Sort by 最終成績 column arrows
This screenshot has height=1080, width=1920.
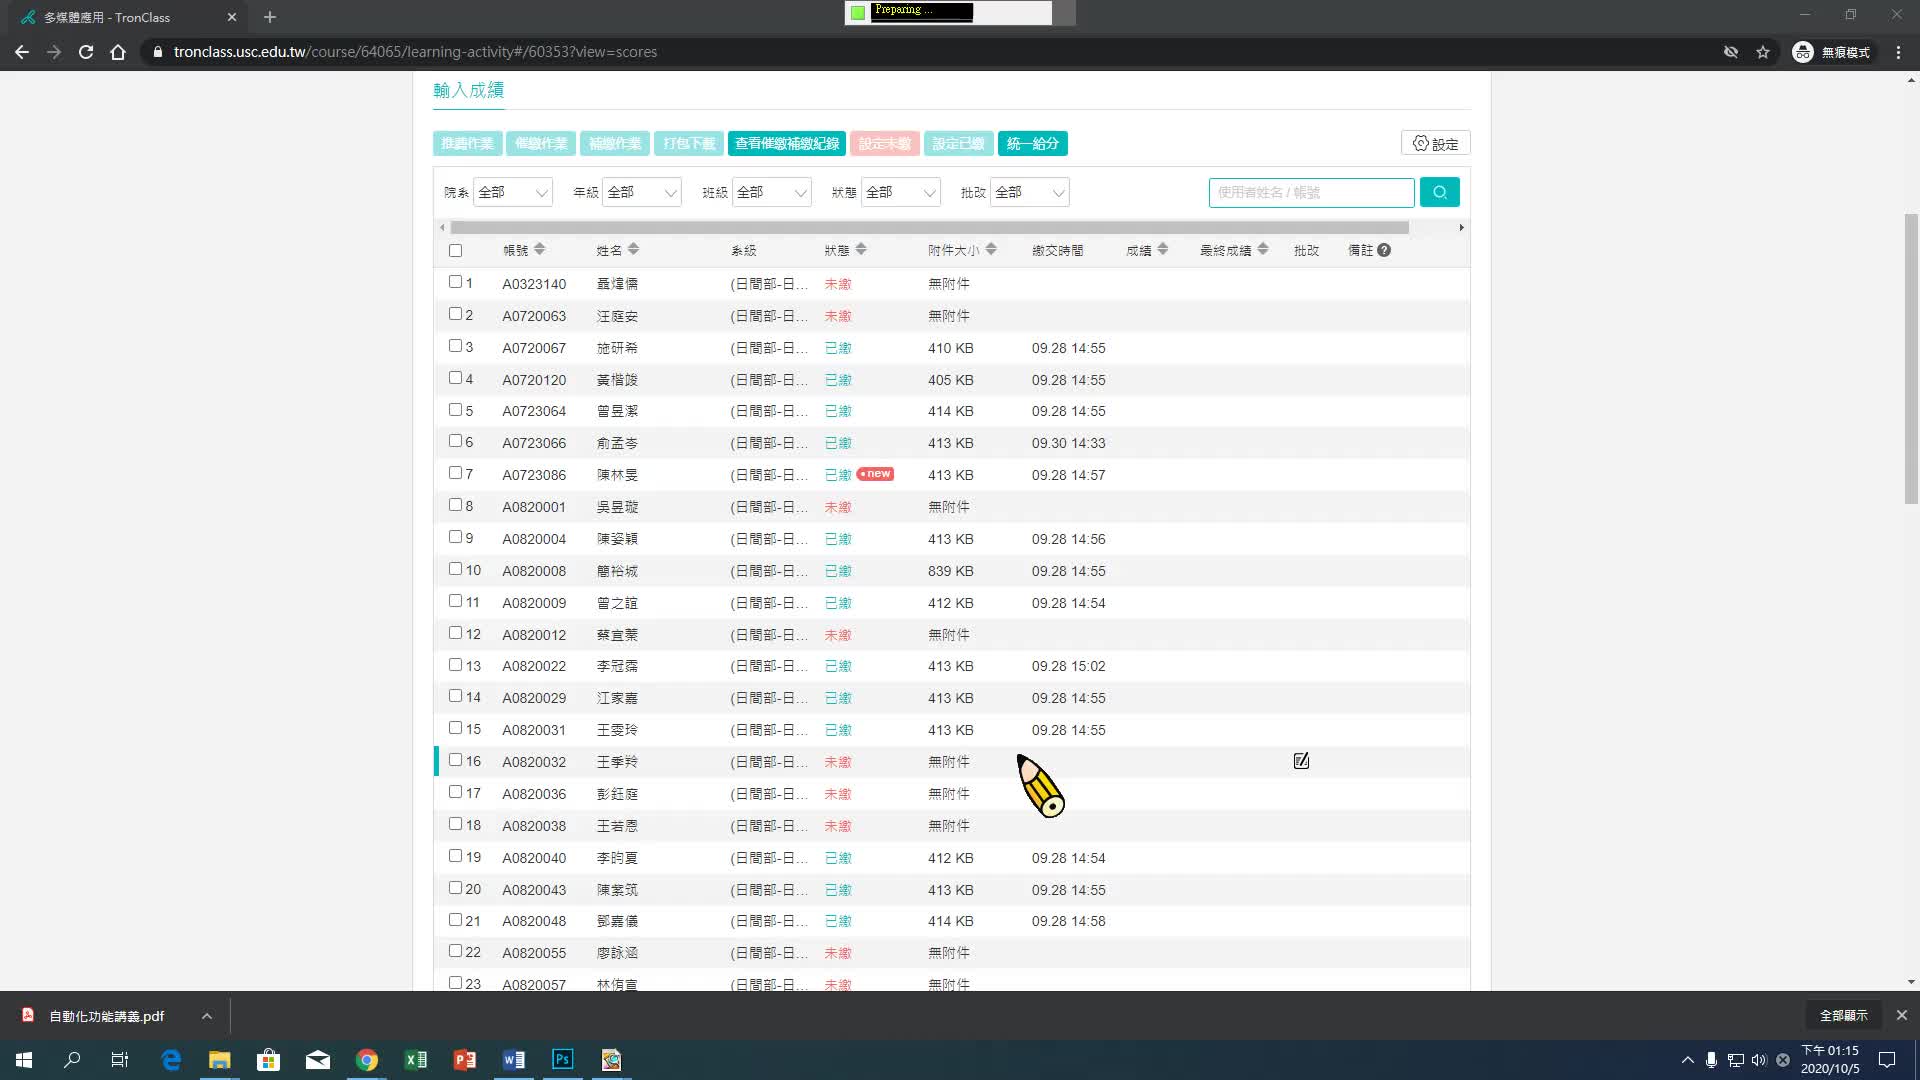[x=1263, y=250]
